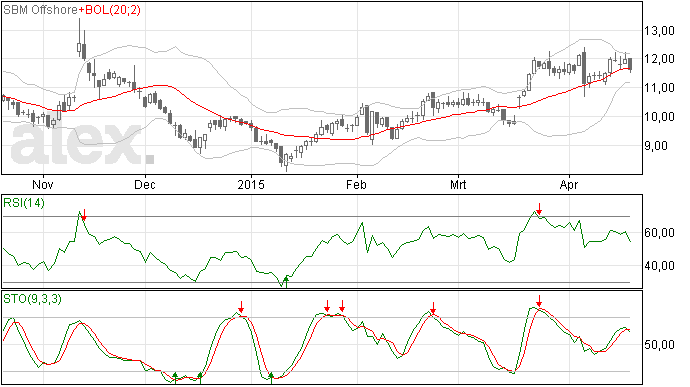Click the 12,00 price axis label
690x387 pixels.
pyautogui.click(x=659, y=59)
